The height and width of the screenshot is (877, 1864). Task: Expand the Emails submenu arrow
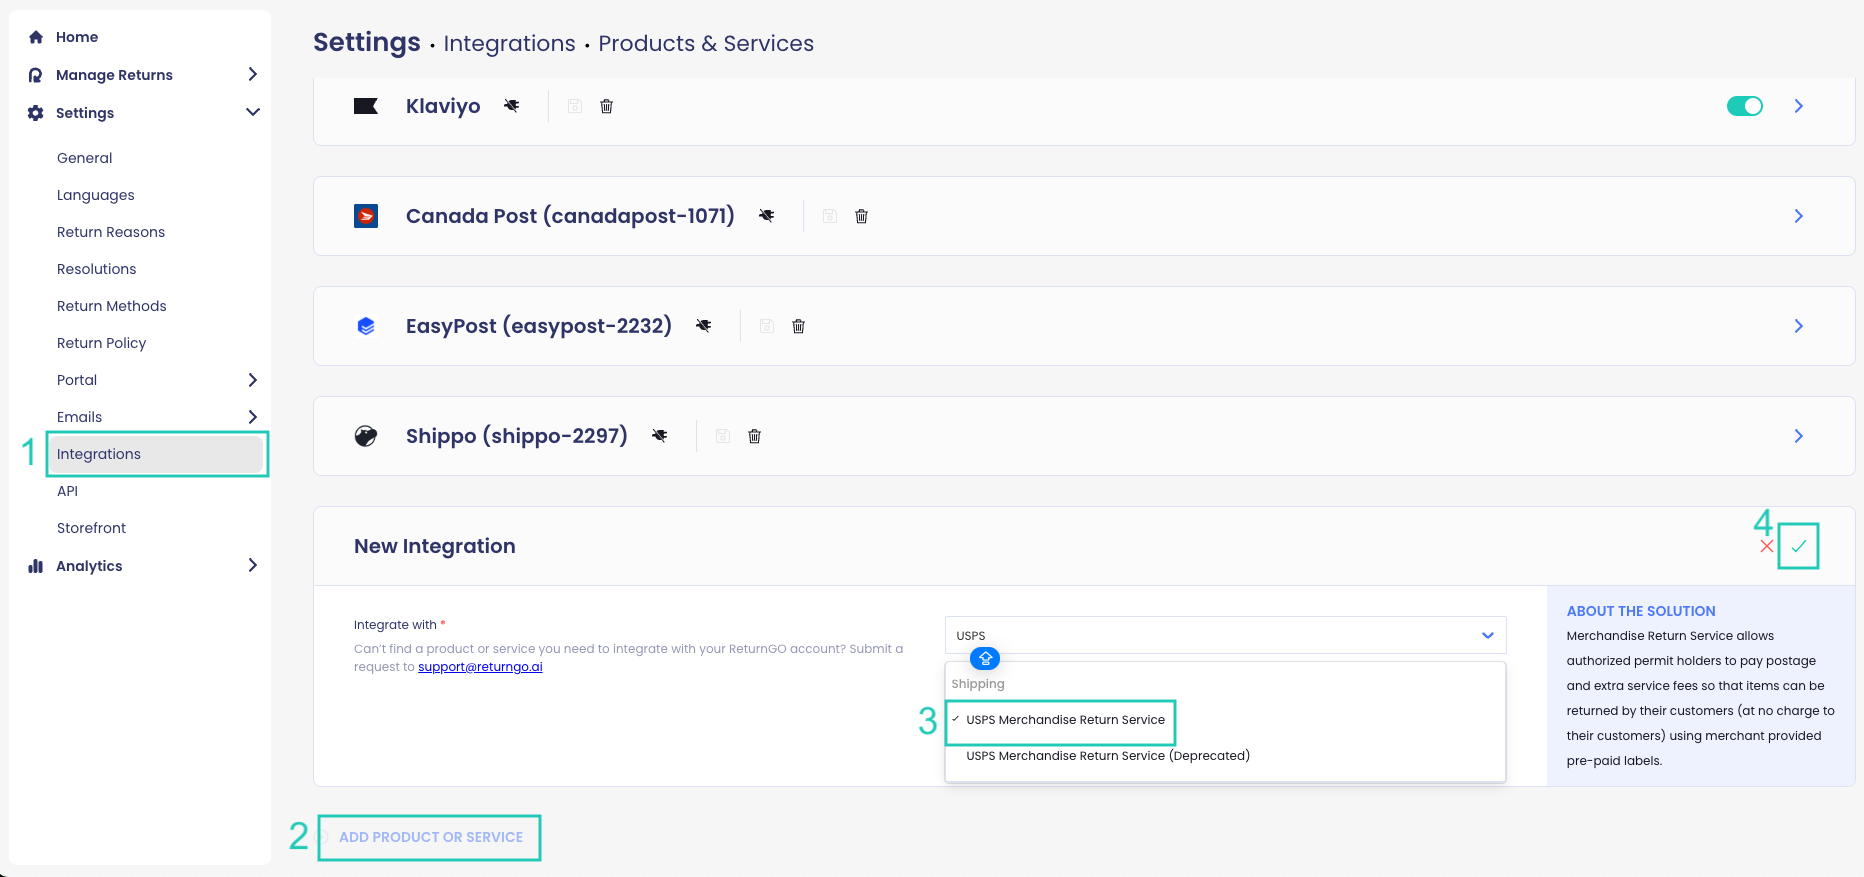coord(253,417)
